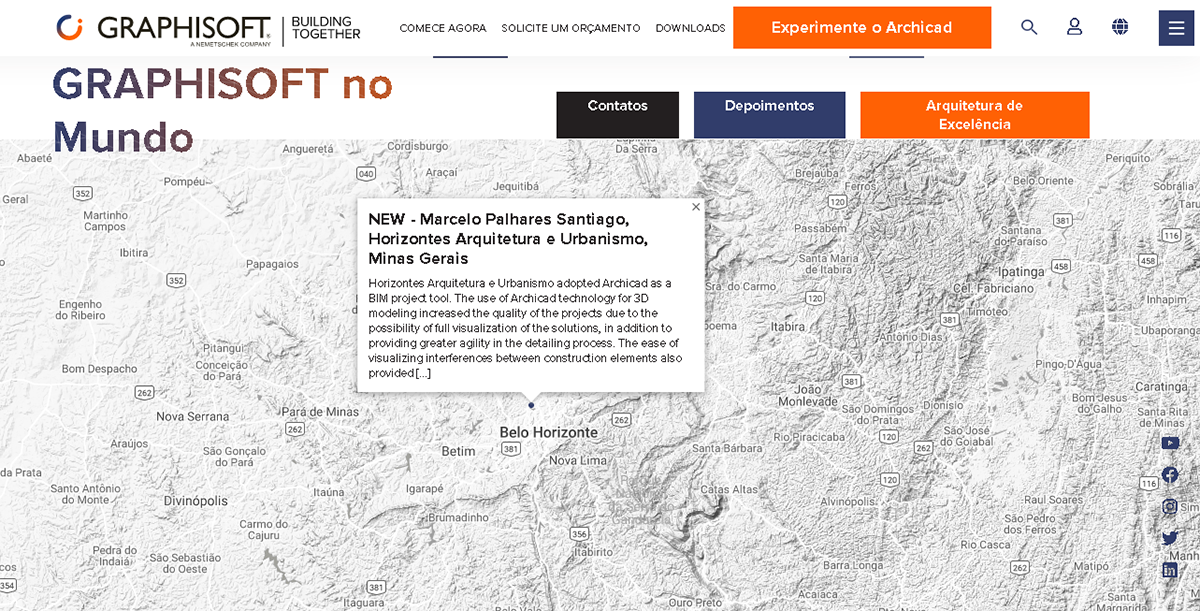Image resolution: width=1200 pixels, height=611 pixels.
Task: Click the Nova Serrana label
Action: point(193,416)
